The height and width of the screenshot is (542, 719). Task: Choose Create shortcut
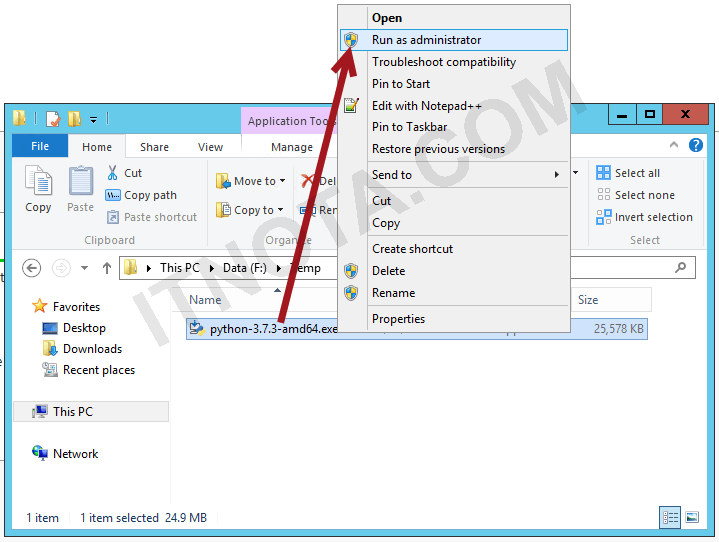coord(454,249)
